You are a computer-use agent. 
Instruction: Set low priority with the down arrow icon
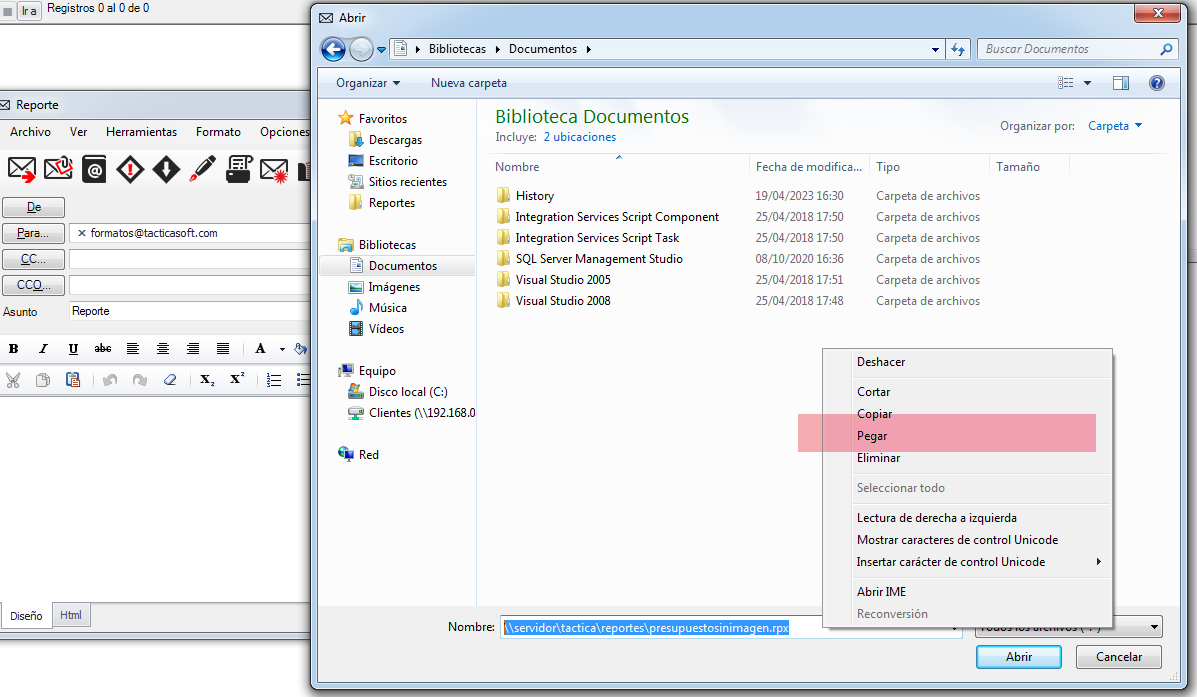pos(166,169)
